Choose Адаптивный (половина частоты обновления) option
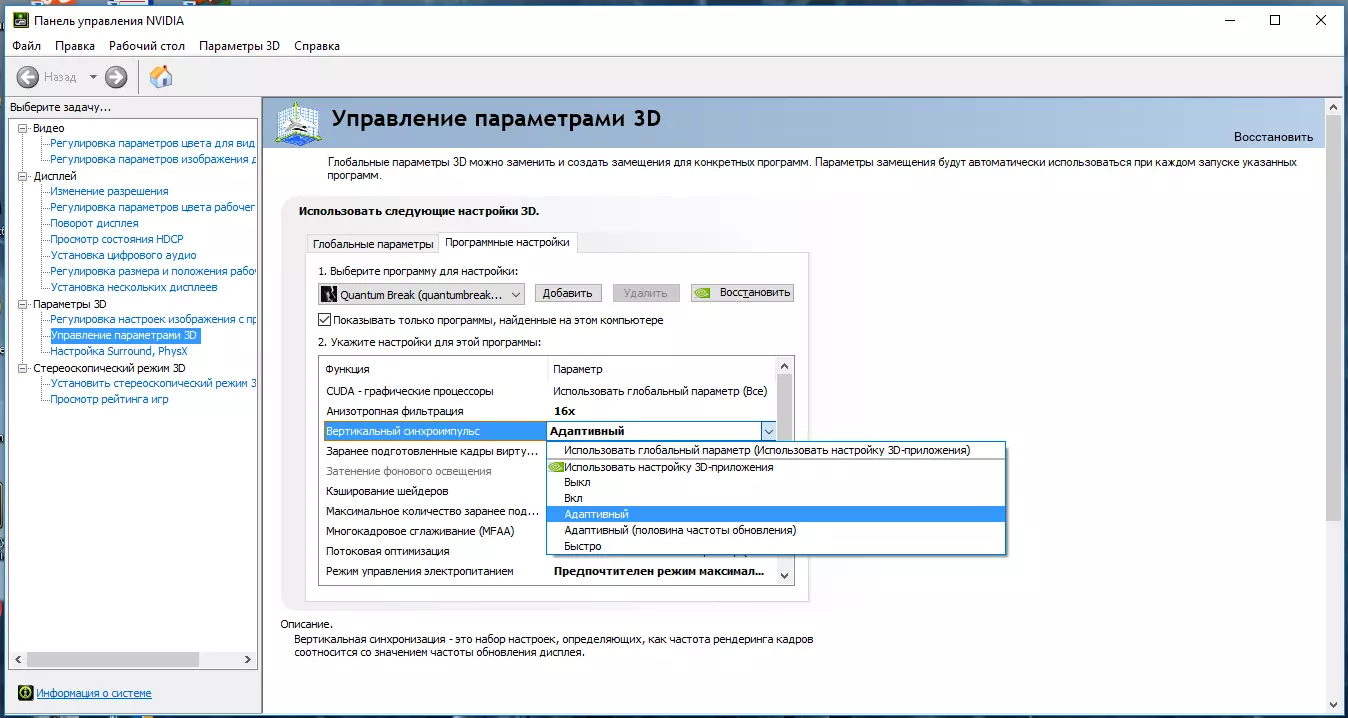 (x=776, y=530)
